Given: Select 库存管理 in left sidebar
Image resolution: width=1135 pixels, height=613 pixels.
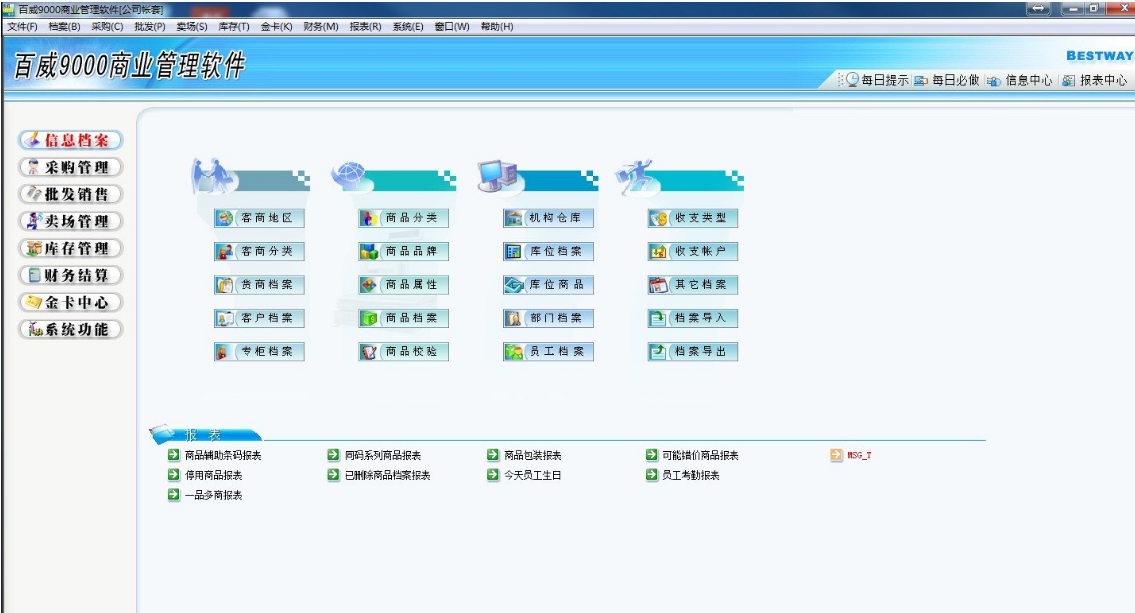Looking at the screenshot, I should point(71,248).
